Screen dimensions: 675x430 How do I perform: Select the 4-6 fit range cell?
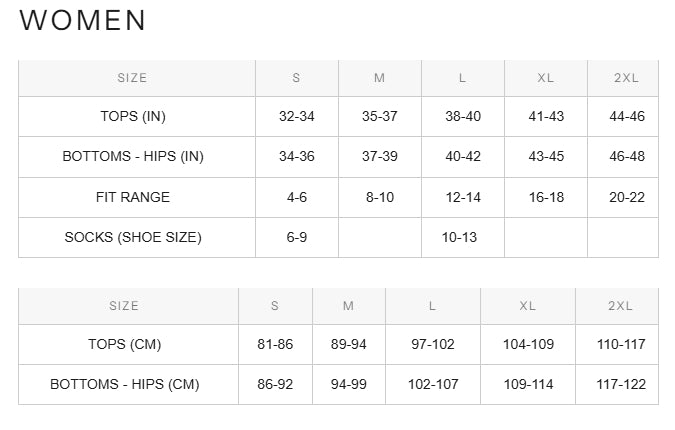(297, 198)
